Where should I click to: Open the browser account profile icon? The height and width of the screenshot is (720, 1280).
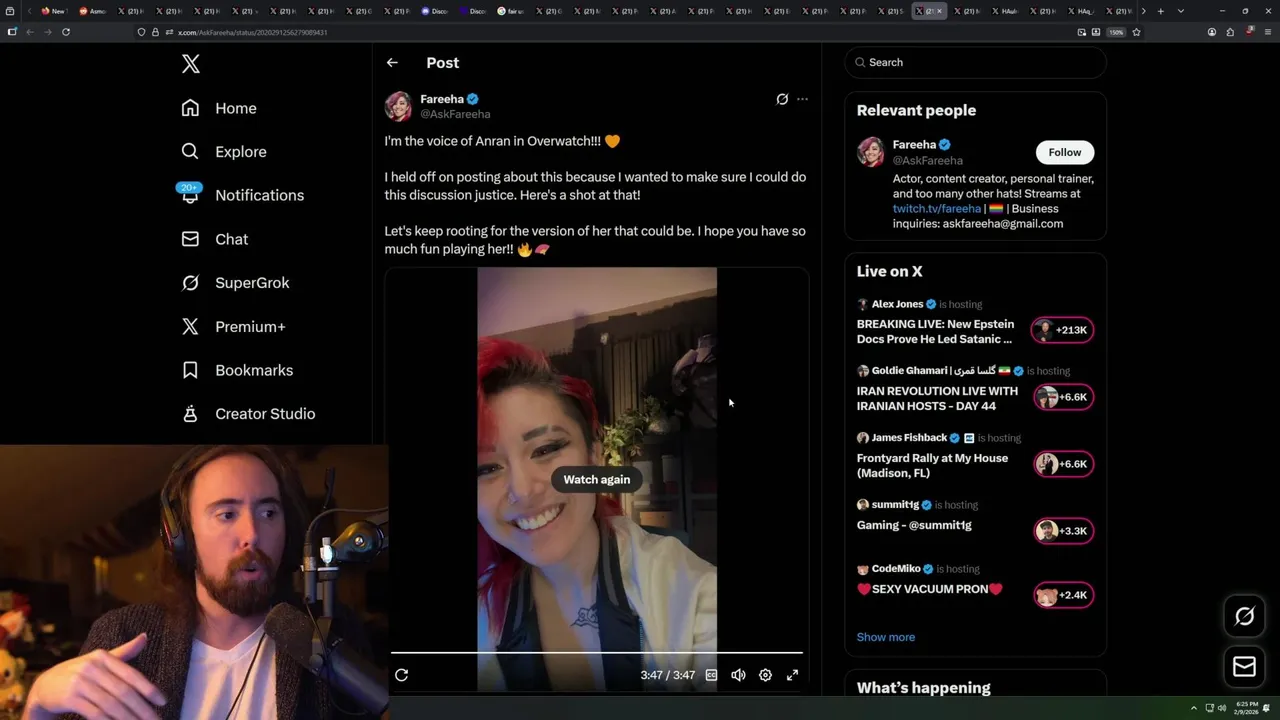click(1212, 32)
